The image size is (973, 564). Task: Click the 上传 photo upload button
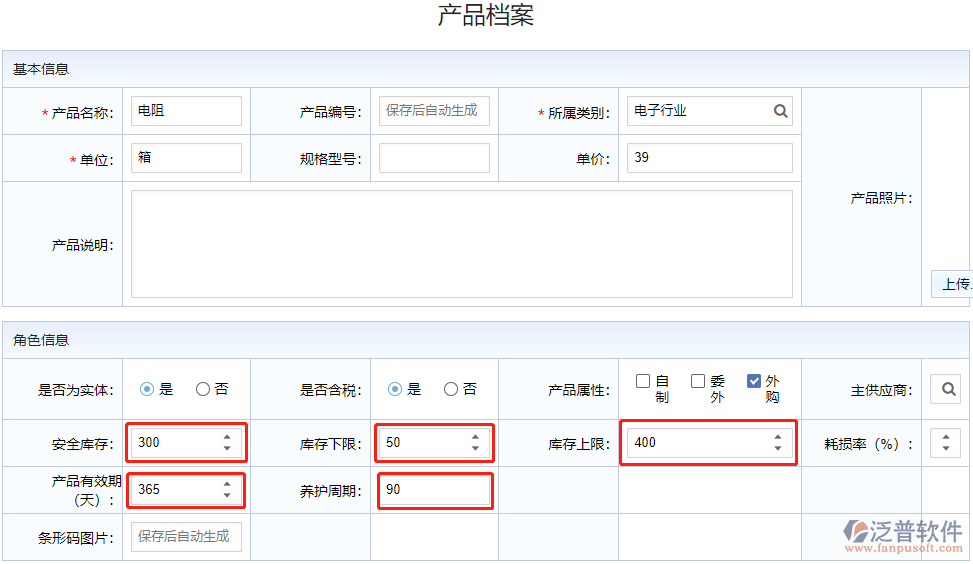952,284
